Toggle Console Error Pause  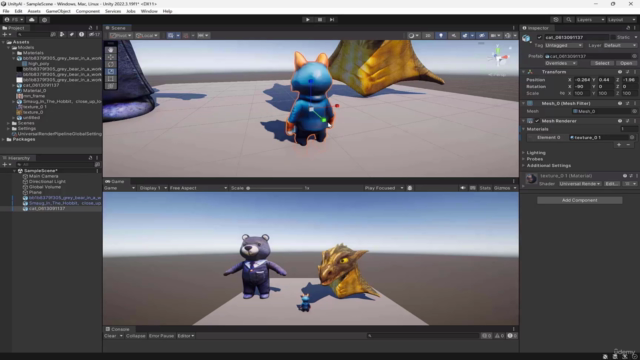tap(161, 336)
